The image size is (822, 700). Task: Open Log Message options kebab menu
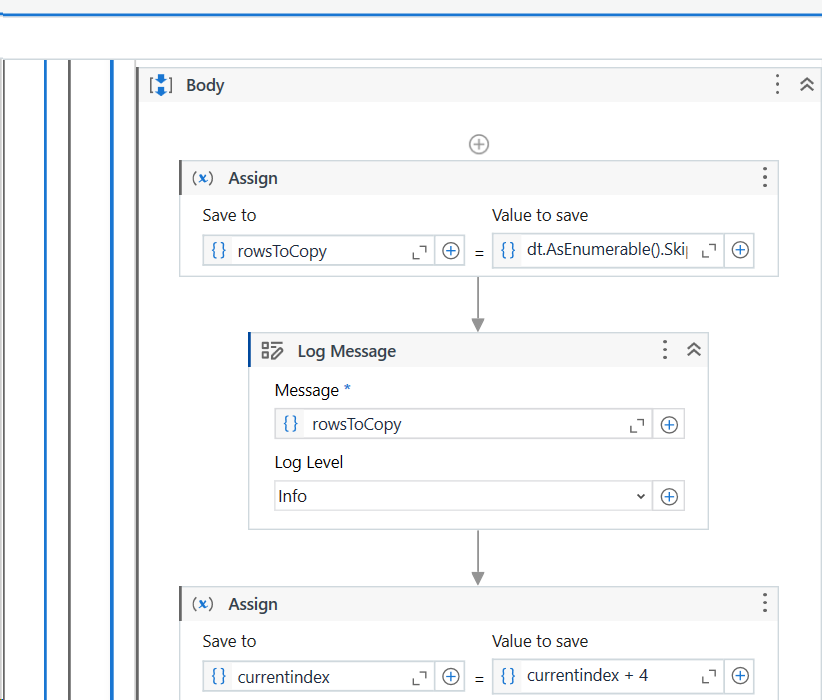pyautogui.click(x=665, y=350)
